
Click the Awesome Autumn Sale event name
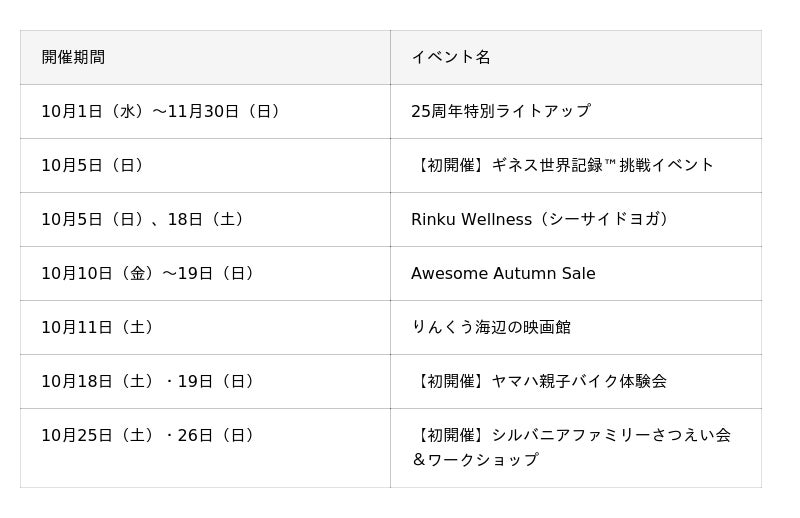pyautogui.click(x=503, y=273)
